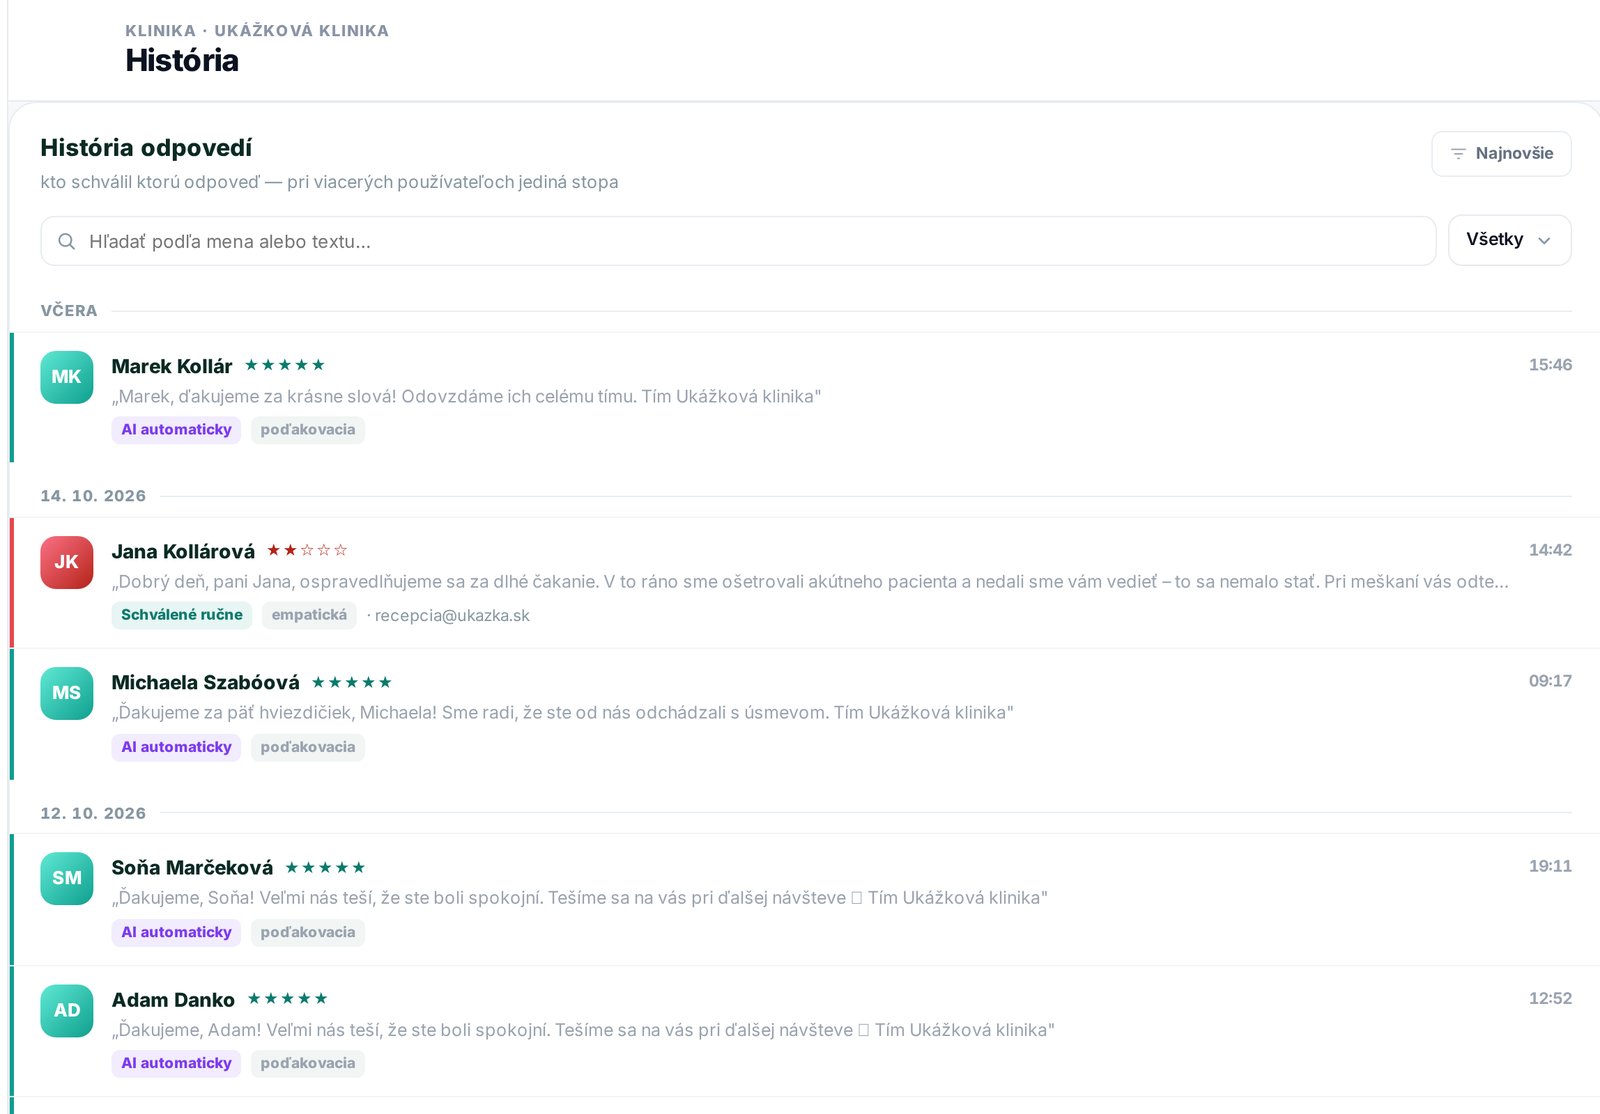Click recepcia@ukazka.sk approver email
The image size is (1600, 1114).
click(x=452, y=616)
